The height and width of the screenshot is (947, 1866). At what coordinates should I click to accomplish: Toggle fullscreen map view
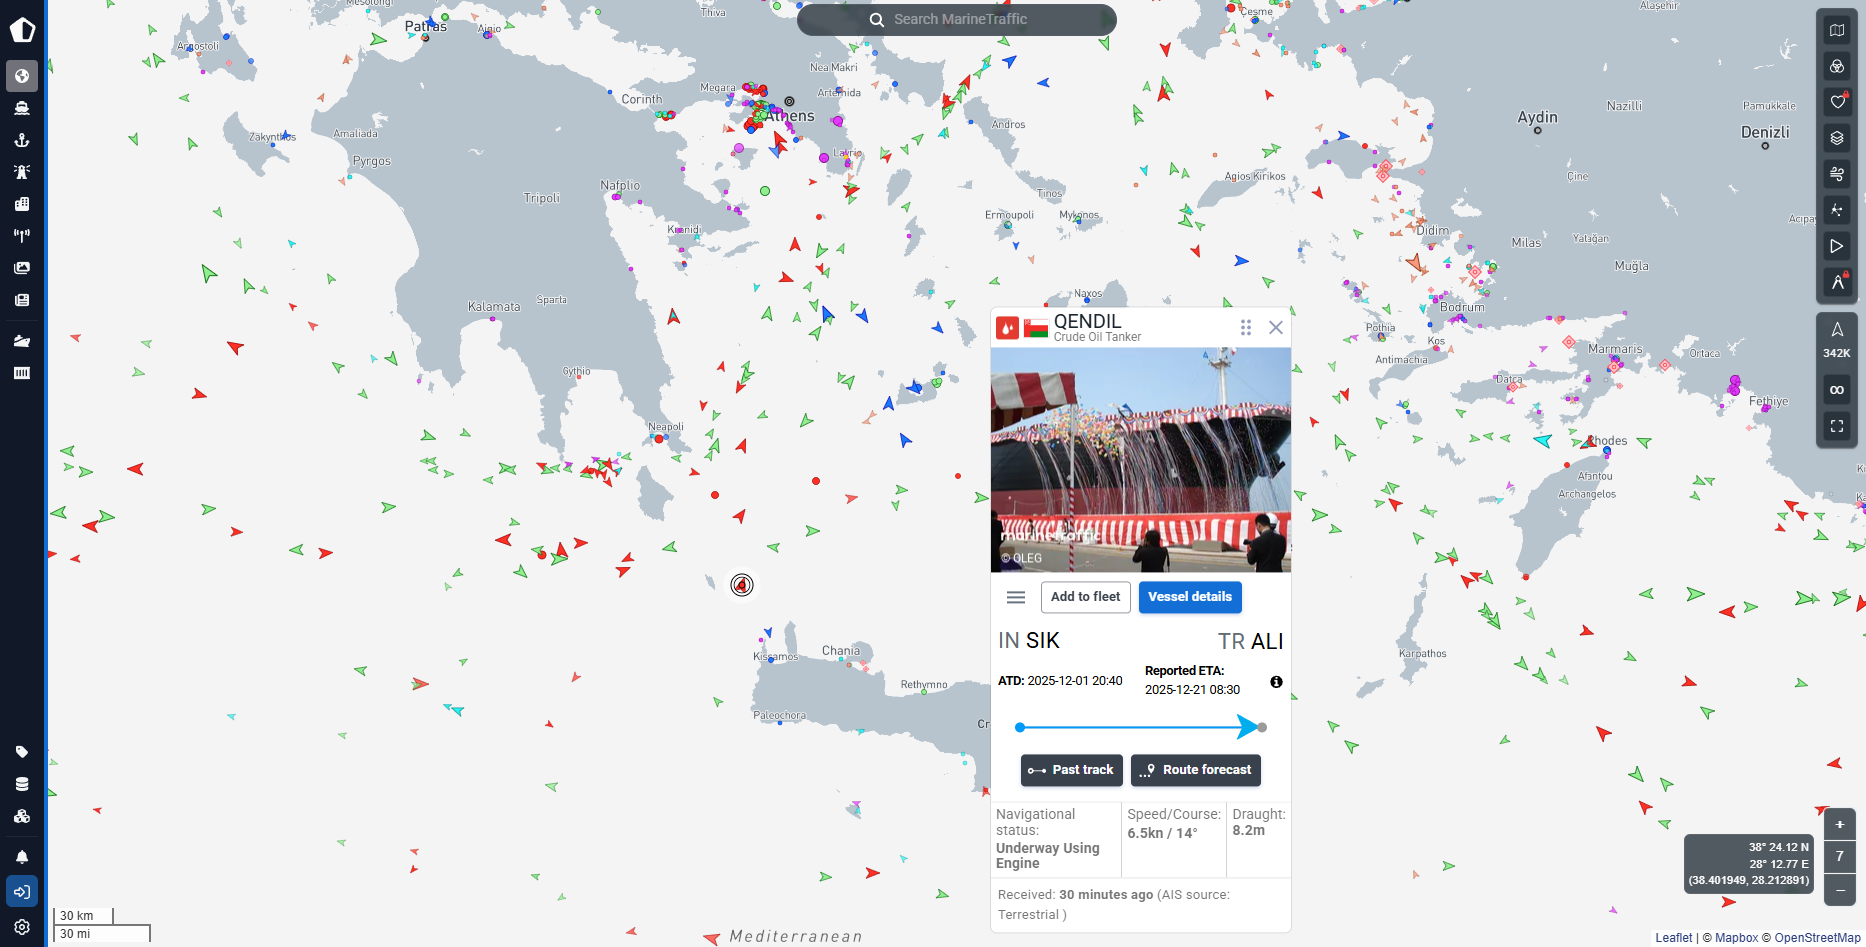point(1837,426)
